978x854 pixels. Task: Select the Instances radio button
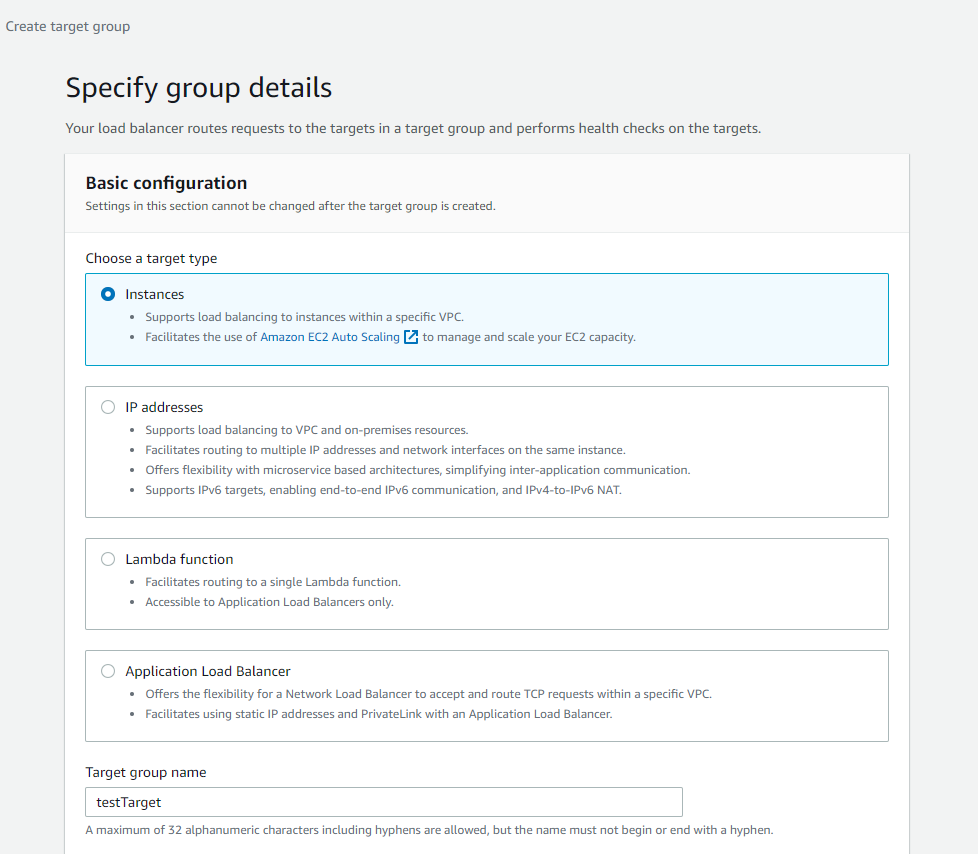[x=108, y=294]
